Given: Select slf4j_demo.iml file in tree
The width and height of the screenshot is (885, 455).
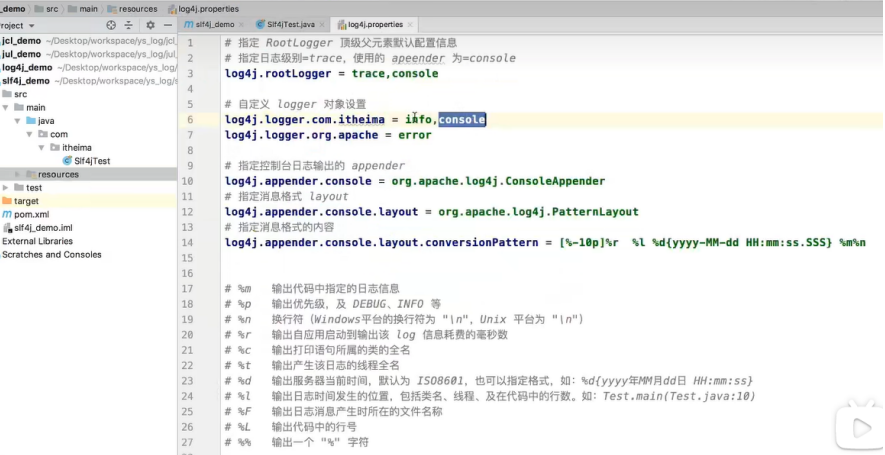Looking at the screenshot, I should 43,228.
